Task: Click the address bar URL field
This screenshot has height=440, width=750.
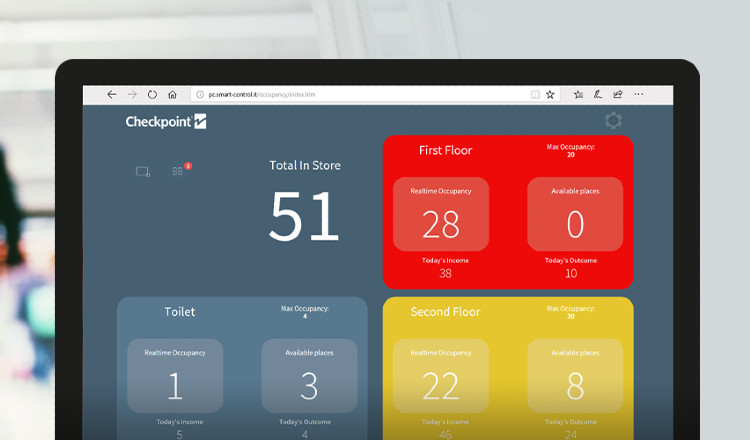Action: (x=350, y=94)
